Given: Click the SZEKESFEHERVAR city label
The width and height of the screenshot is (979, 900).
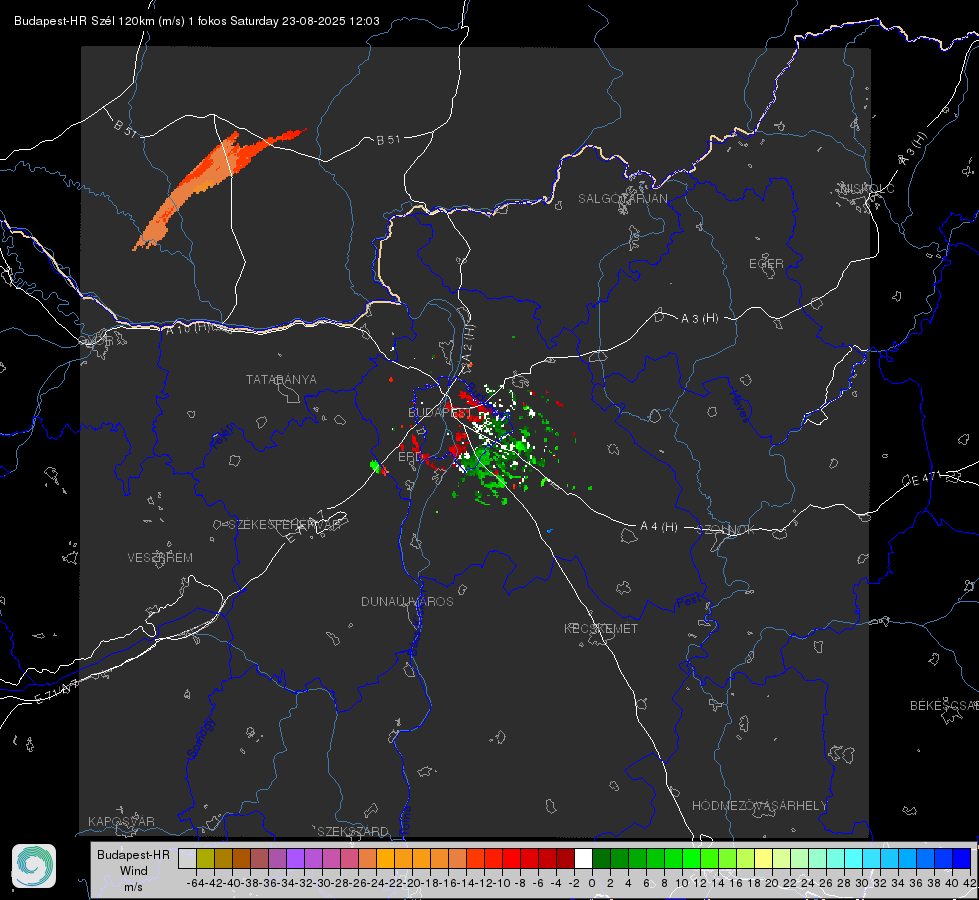Looking at the screenshot, I should [x=284, y=525].
